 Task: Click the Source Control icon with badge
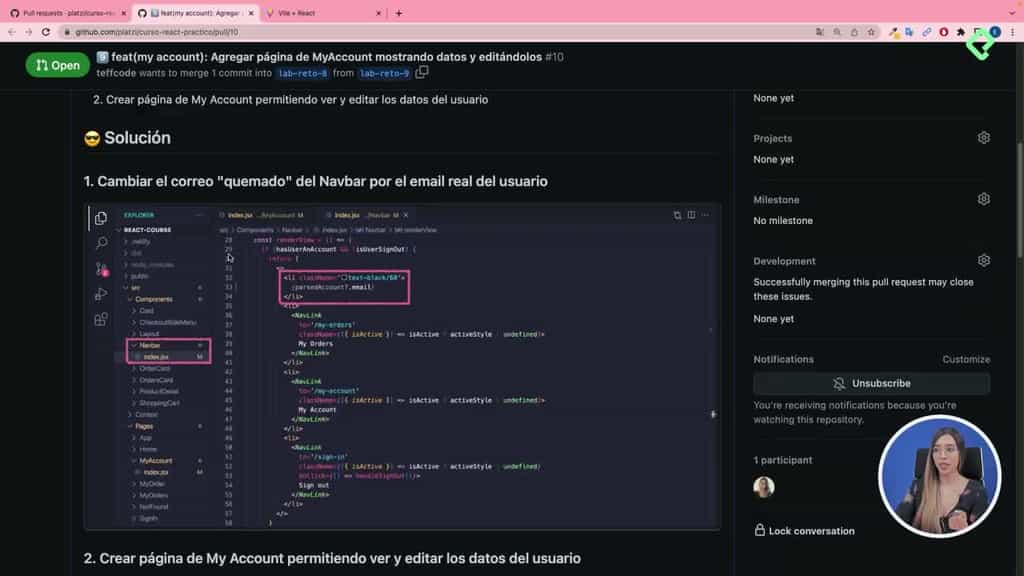[x=100, y=268]
